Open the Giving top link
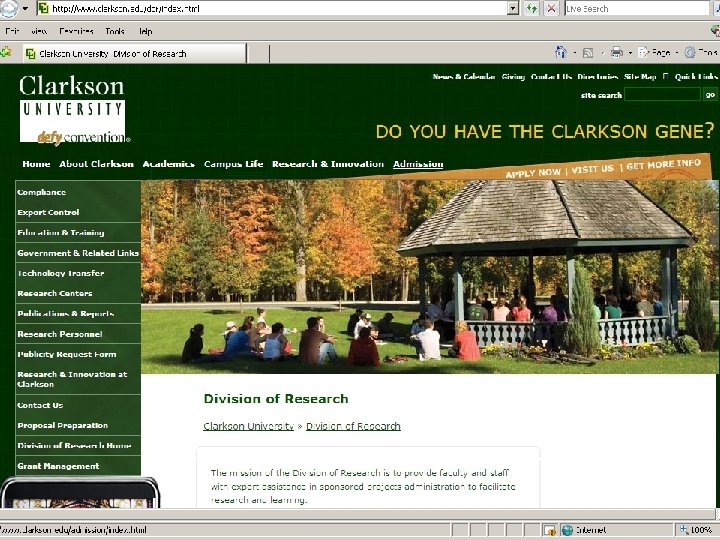 pos(513,77)
